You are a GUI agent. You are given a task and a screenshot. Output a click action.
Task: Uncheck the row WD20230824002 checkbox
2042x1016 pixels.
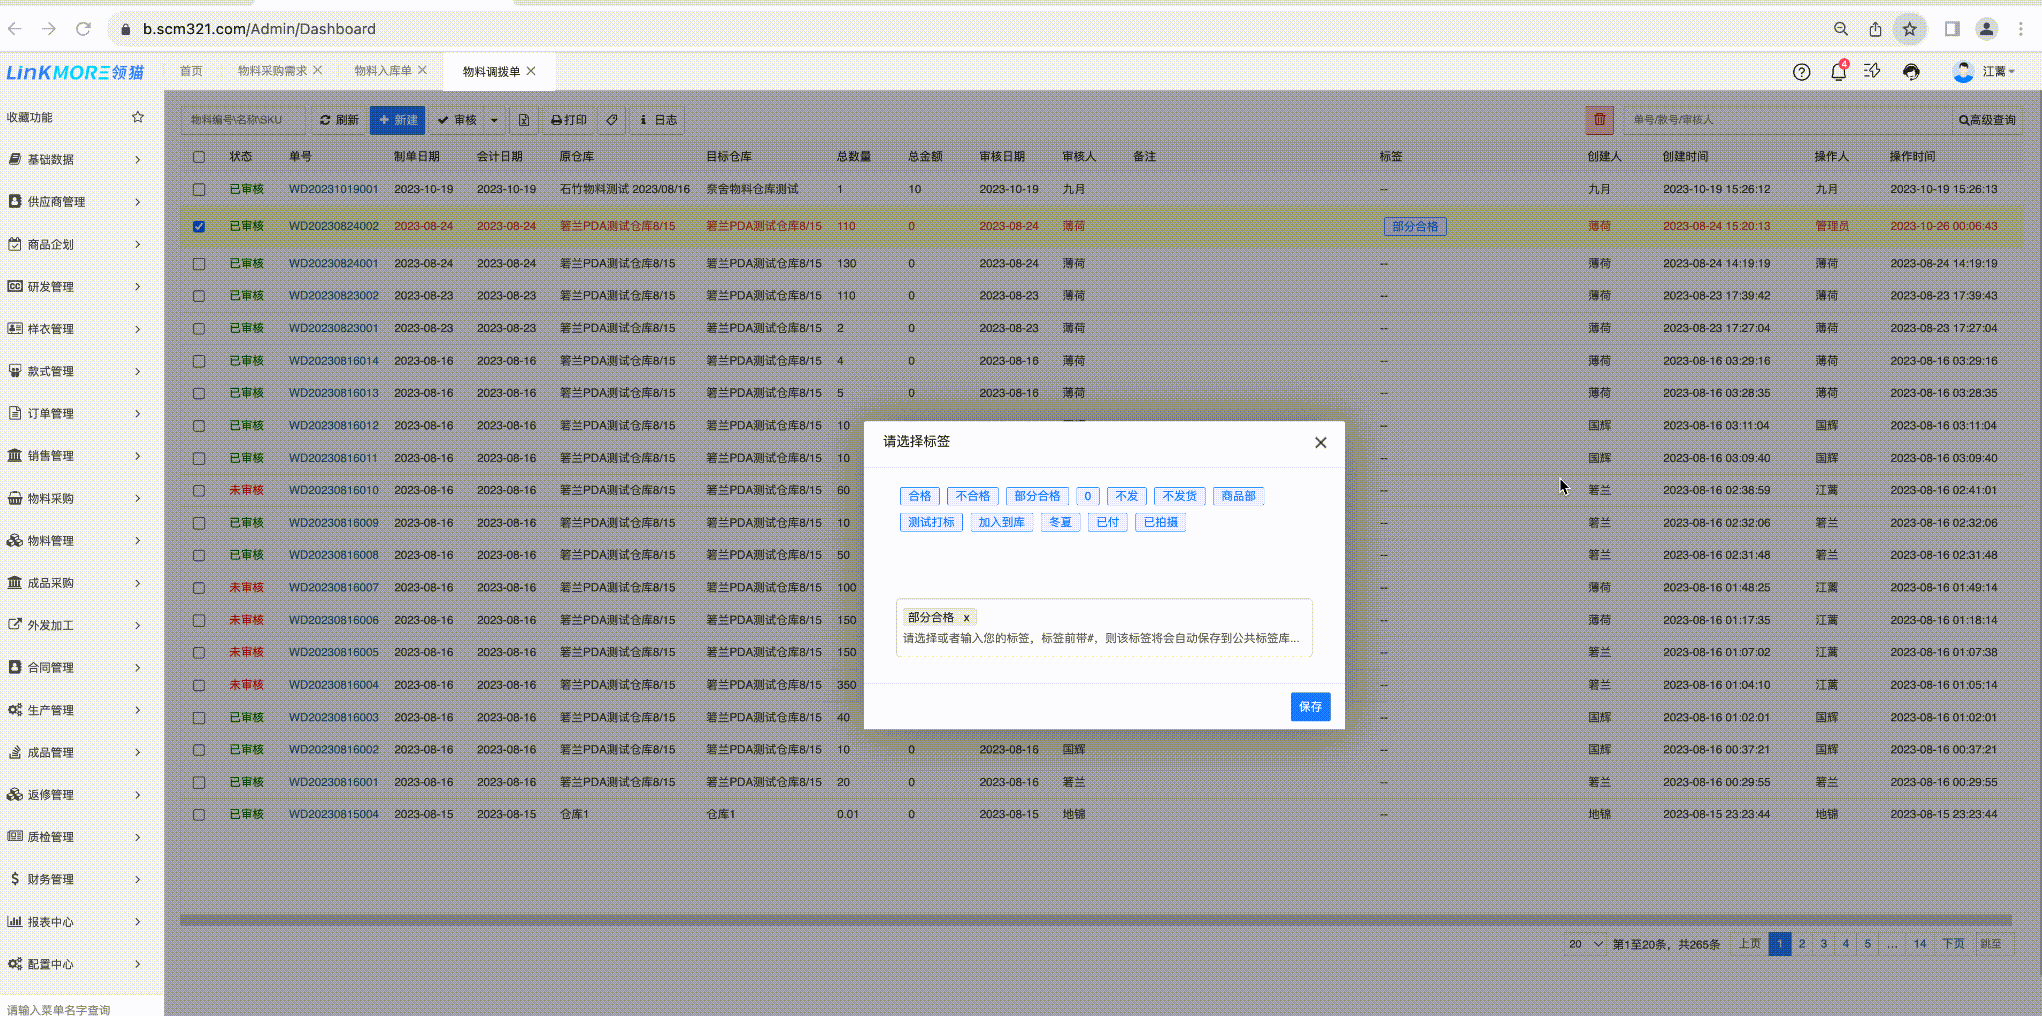click(x=199, y=227)
